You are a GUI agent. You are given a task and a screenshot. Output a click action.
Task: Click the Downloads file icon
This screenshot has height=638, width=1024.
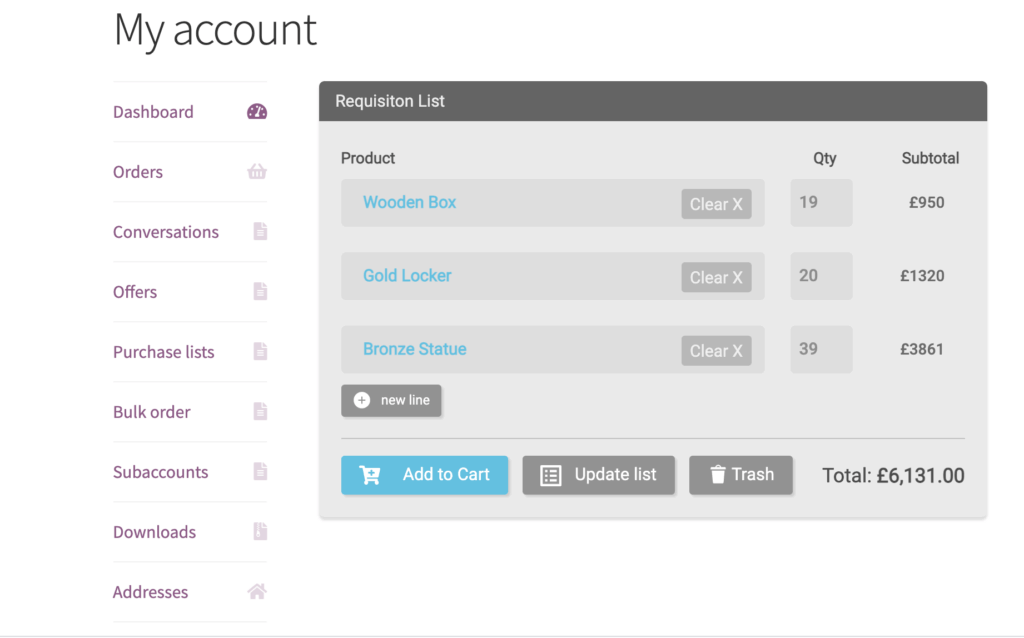pyautogui.click(x=260, y=532)
